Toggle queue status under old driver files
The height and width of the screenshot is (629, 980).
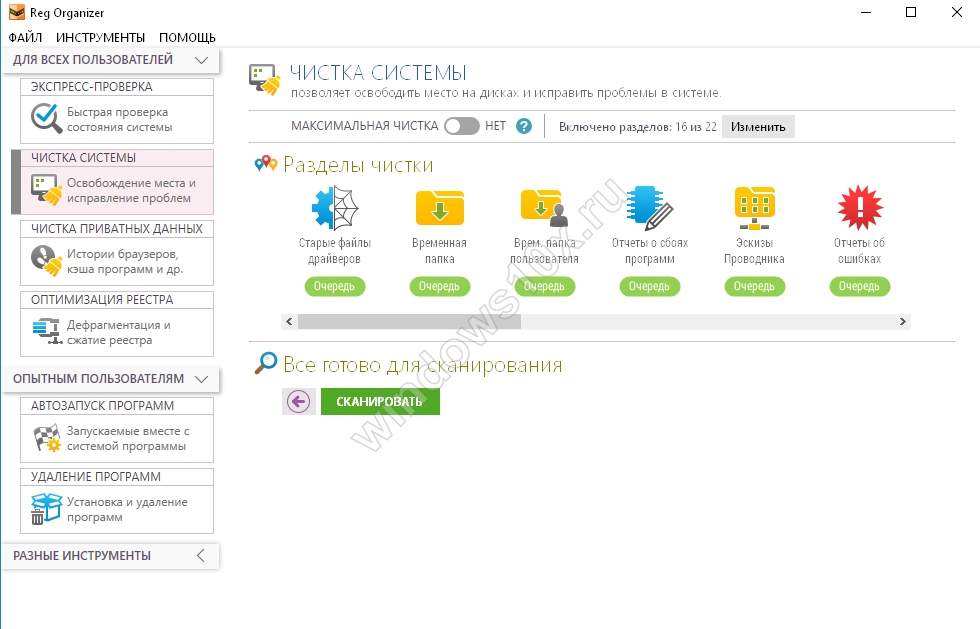click(335, 287)
